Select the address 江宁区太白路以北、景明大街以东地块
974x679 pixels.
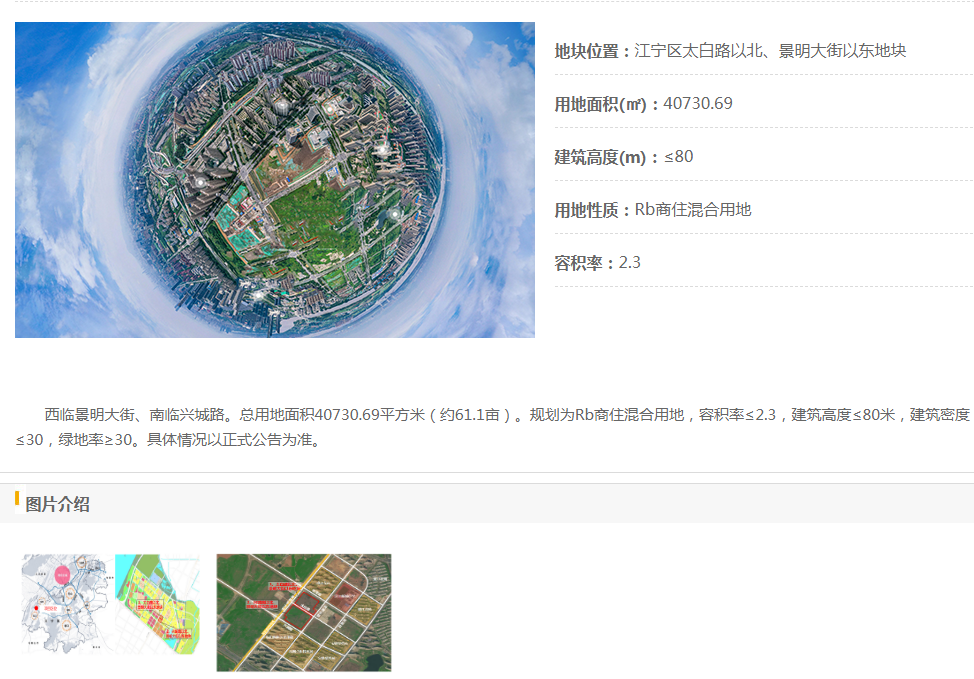point(770,51)
